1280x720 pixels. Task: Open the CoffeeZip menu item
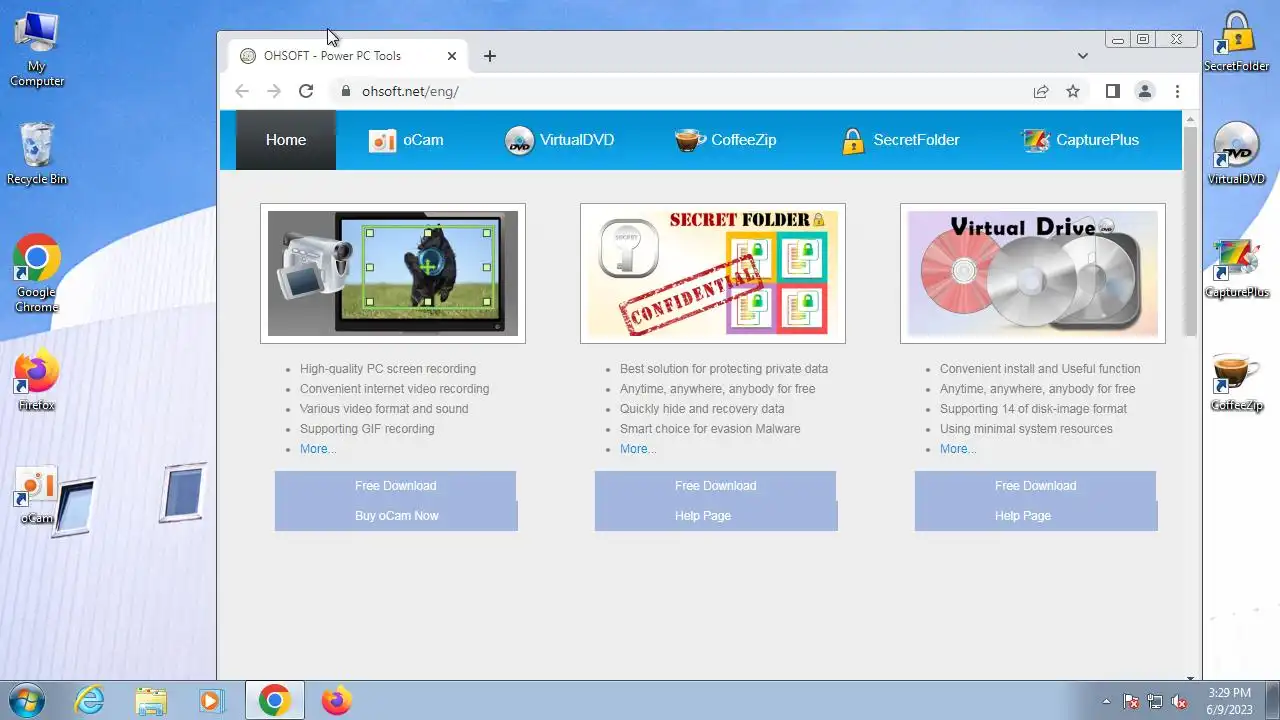point(726,140)
